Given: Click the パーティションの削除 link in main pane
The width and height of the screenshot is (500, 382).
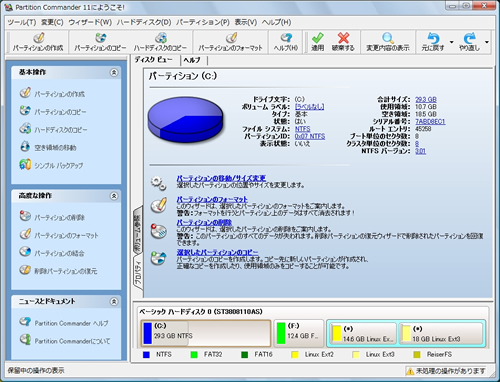Looking at the screenshot, I should pos(204,223).
